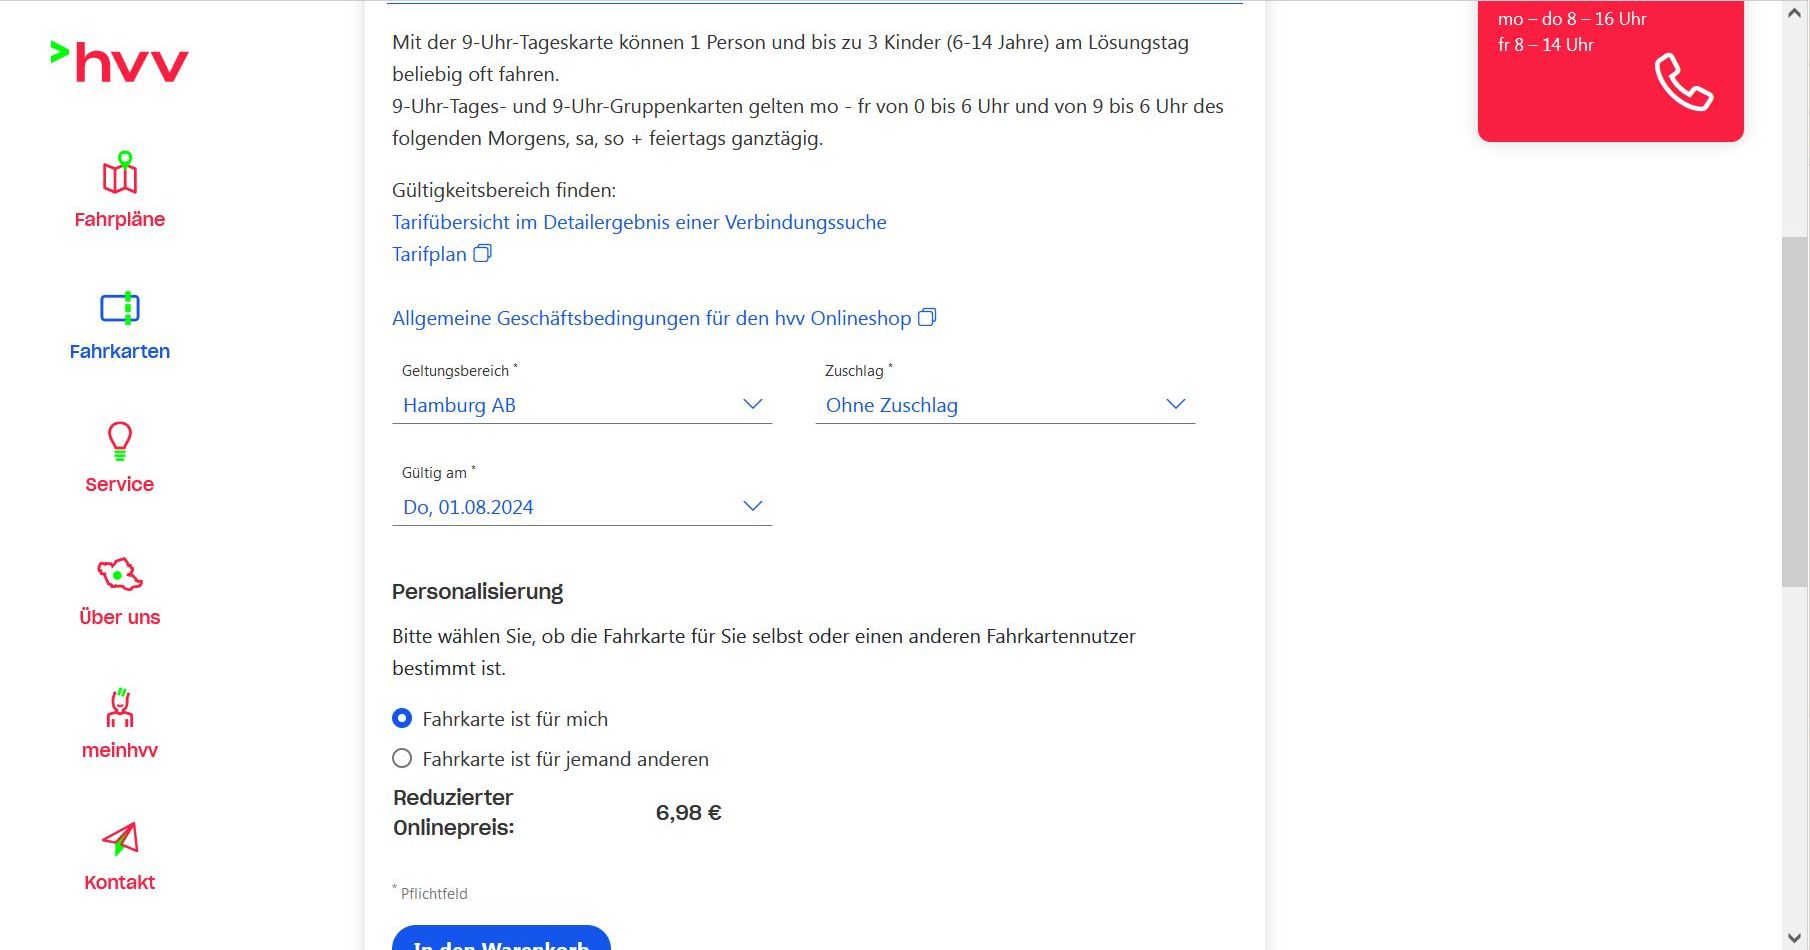Image resolution: width=1810 pixels, height=950 pixels.
Task: Open Fahrpläne map icon in sidebar
Action: click(120, 174)
